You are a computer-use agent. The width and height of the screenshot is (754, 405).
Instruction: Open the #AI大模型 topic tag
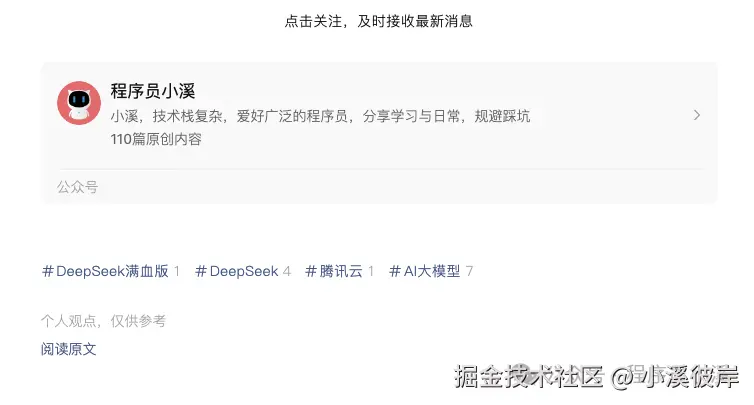pos(425,271)
